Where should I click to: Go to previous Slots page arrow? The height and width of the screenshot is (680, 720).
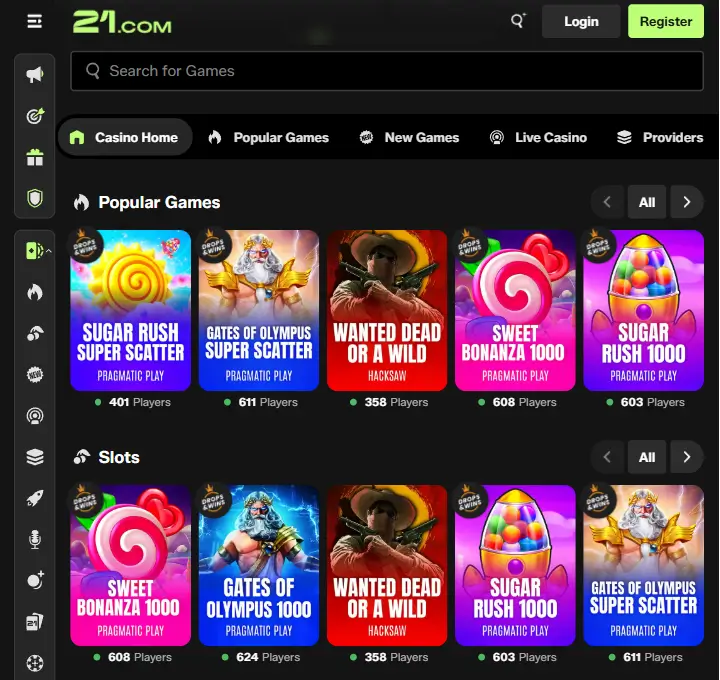point(608,457)
